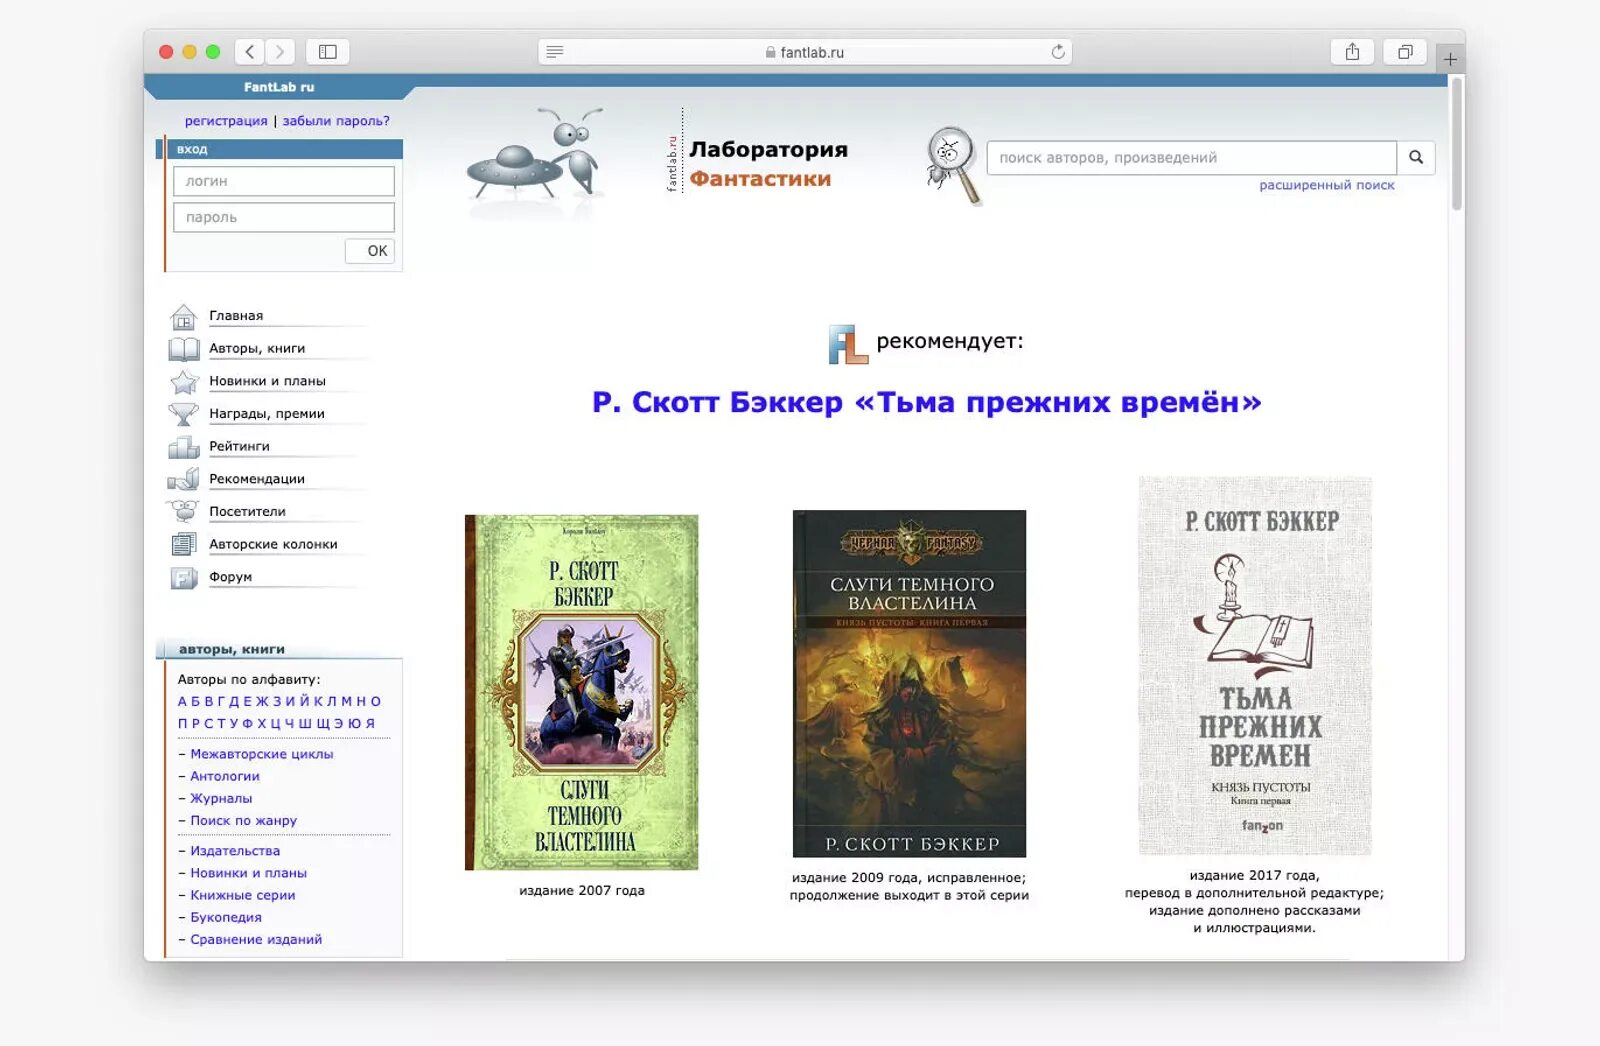Screen dimensions: 1600x1046
Task: Open Сравнение изданий link
Action: pos(256,940)
